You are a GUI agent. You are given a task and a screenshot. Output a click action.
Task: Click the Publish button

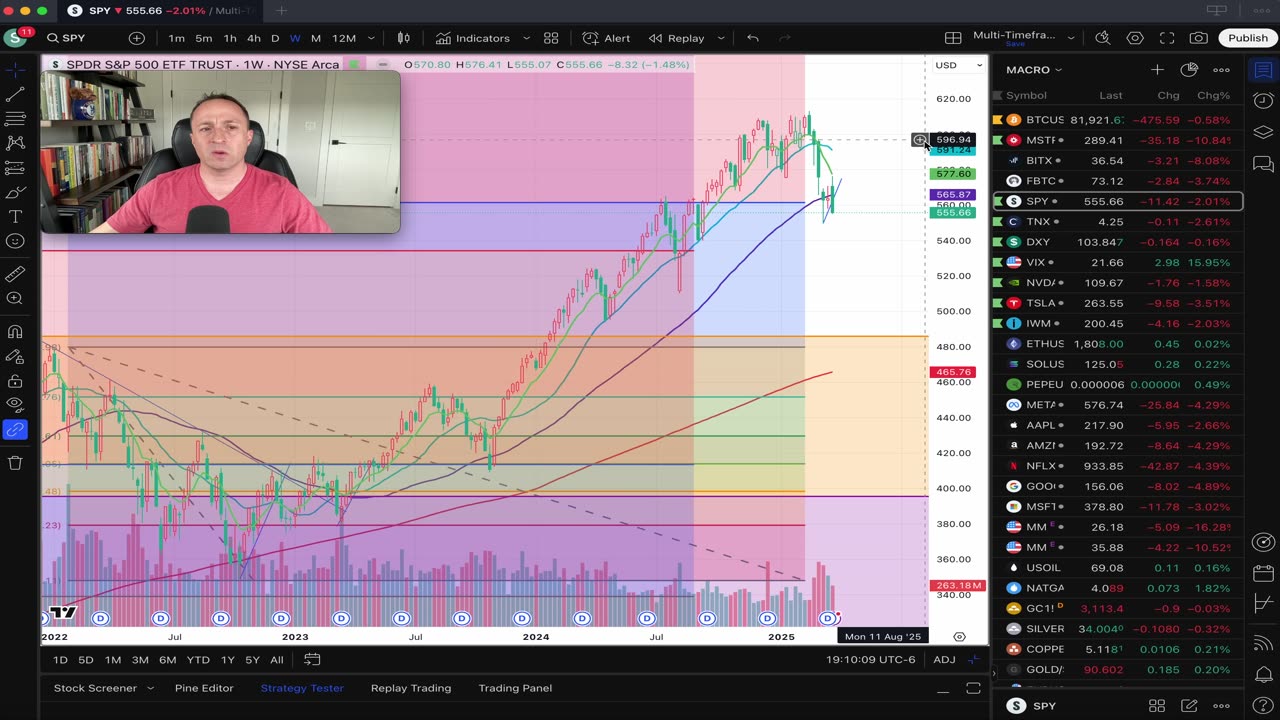click(x=1248, y=38)
